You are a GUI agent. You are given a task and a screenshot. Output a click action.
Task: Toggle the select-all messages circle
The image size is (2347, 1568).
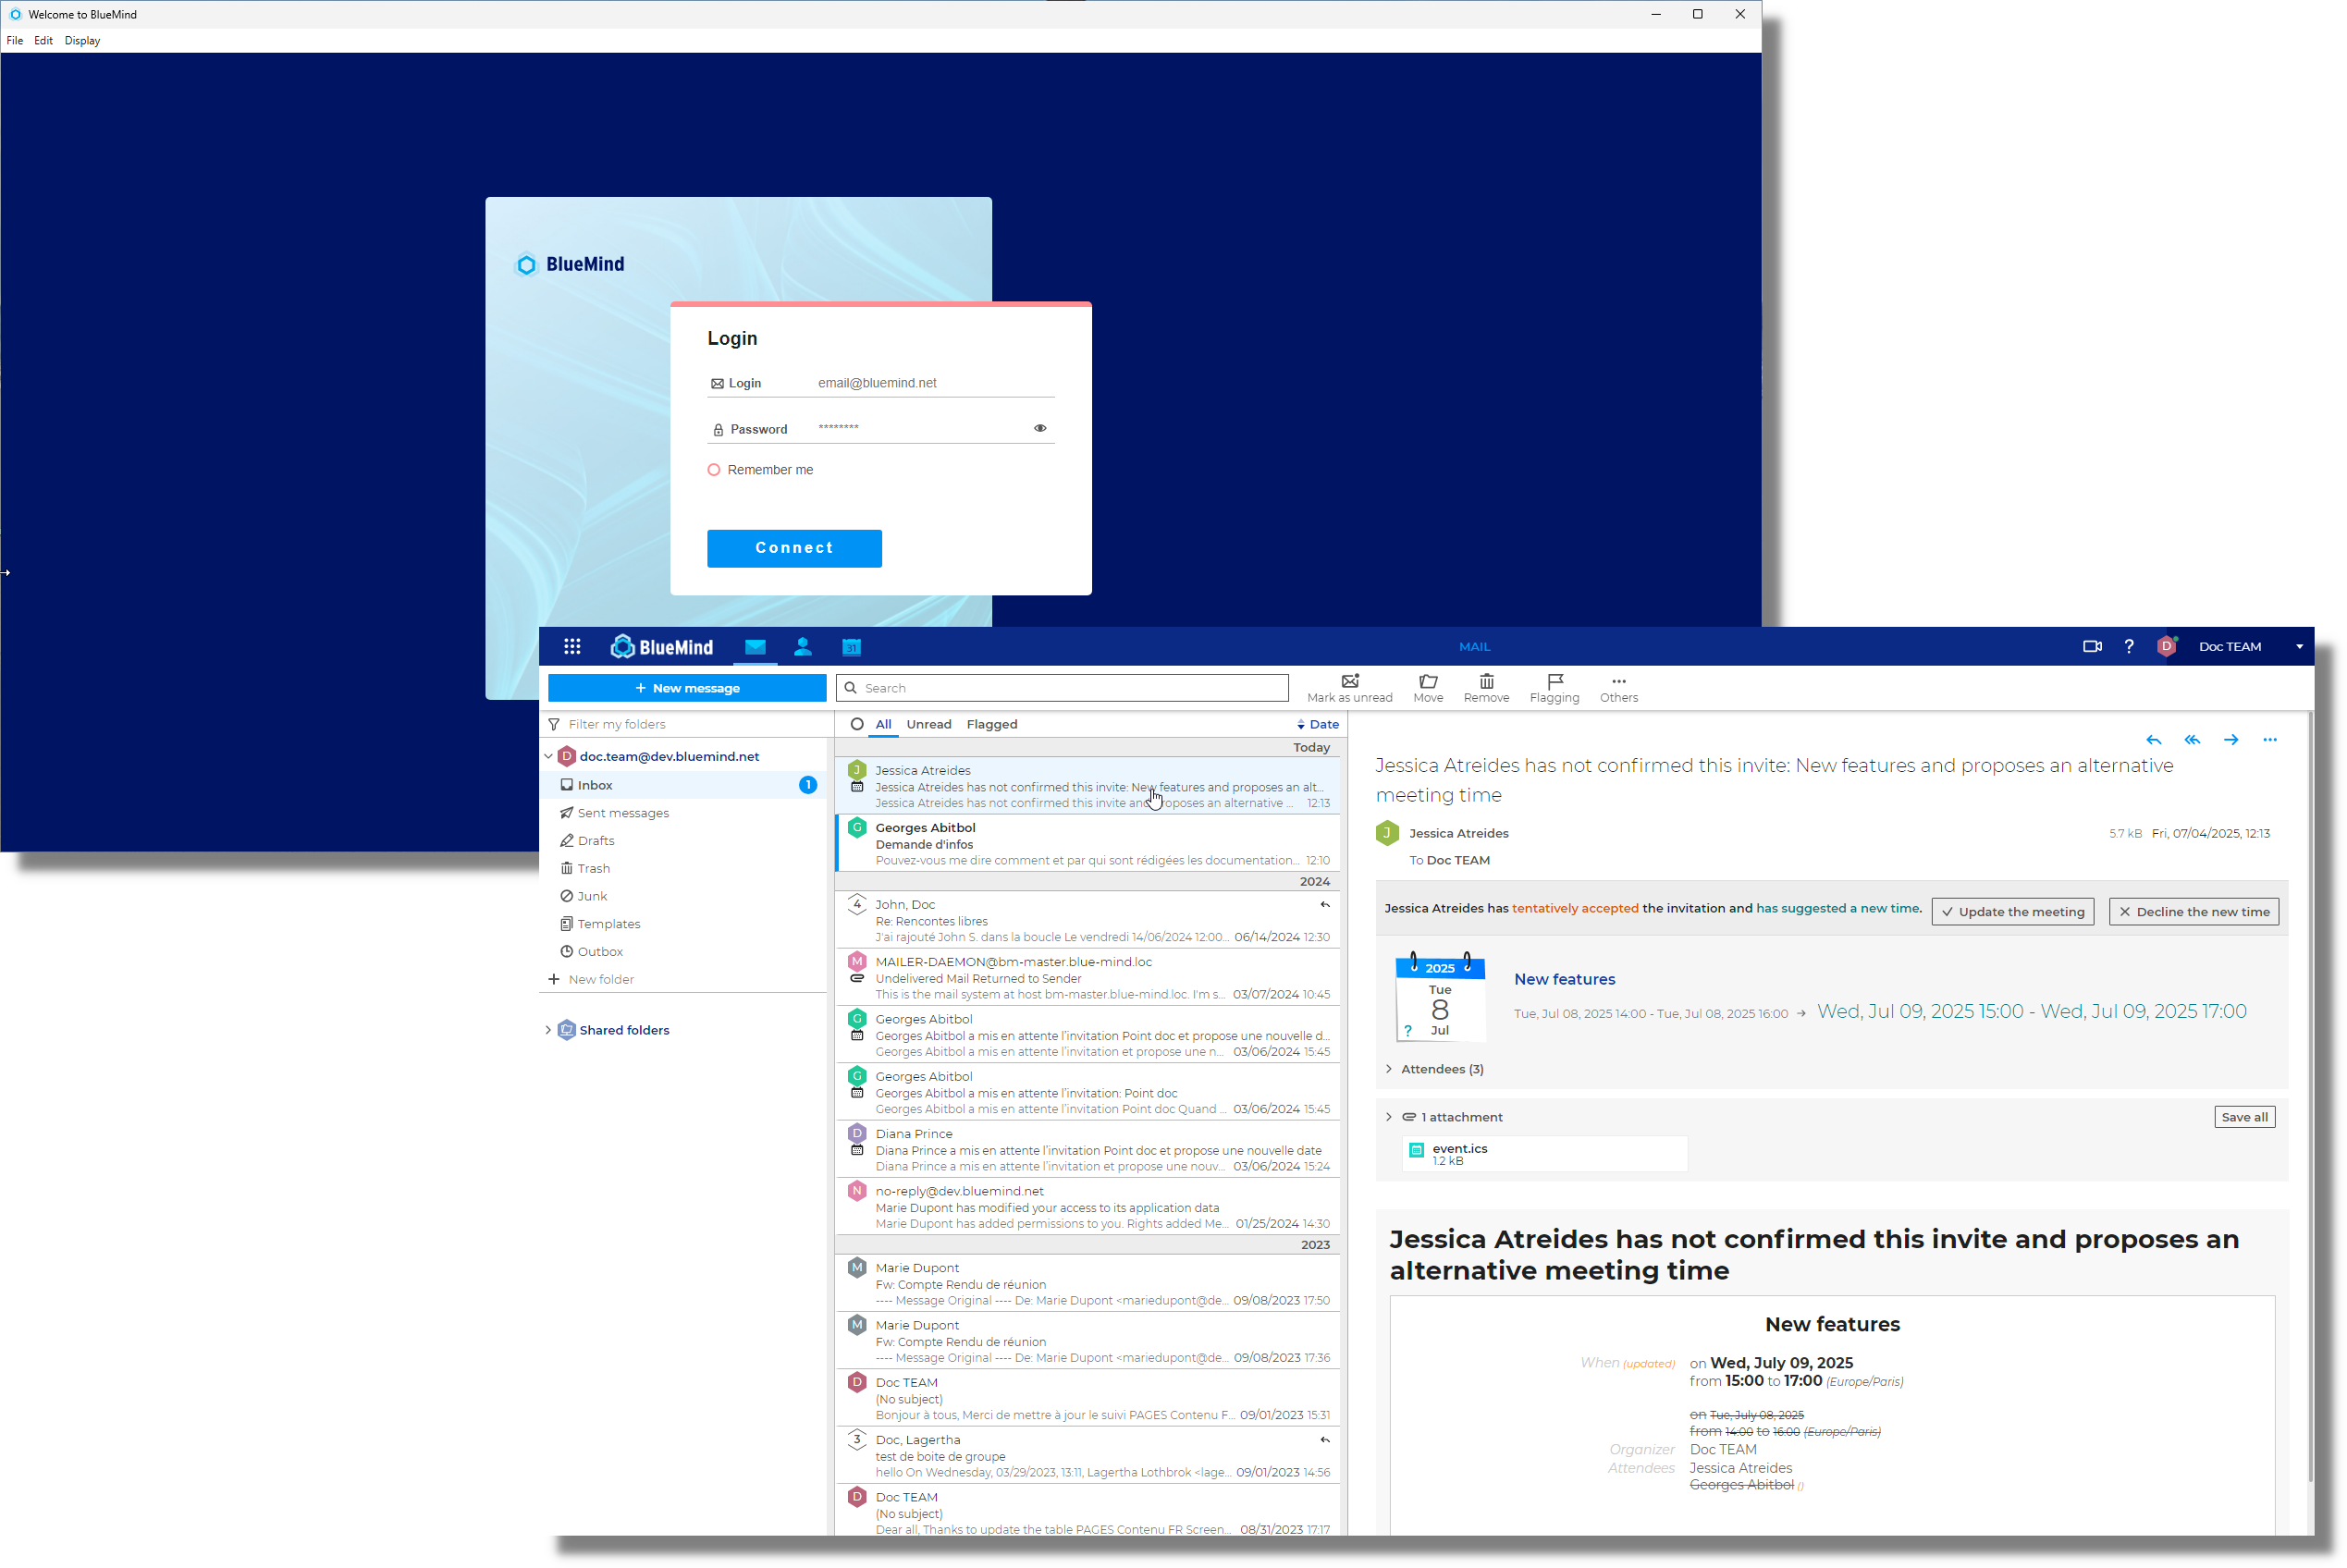coord(857,724)
